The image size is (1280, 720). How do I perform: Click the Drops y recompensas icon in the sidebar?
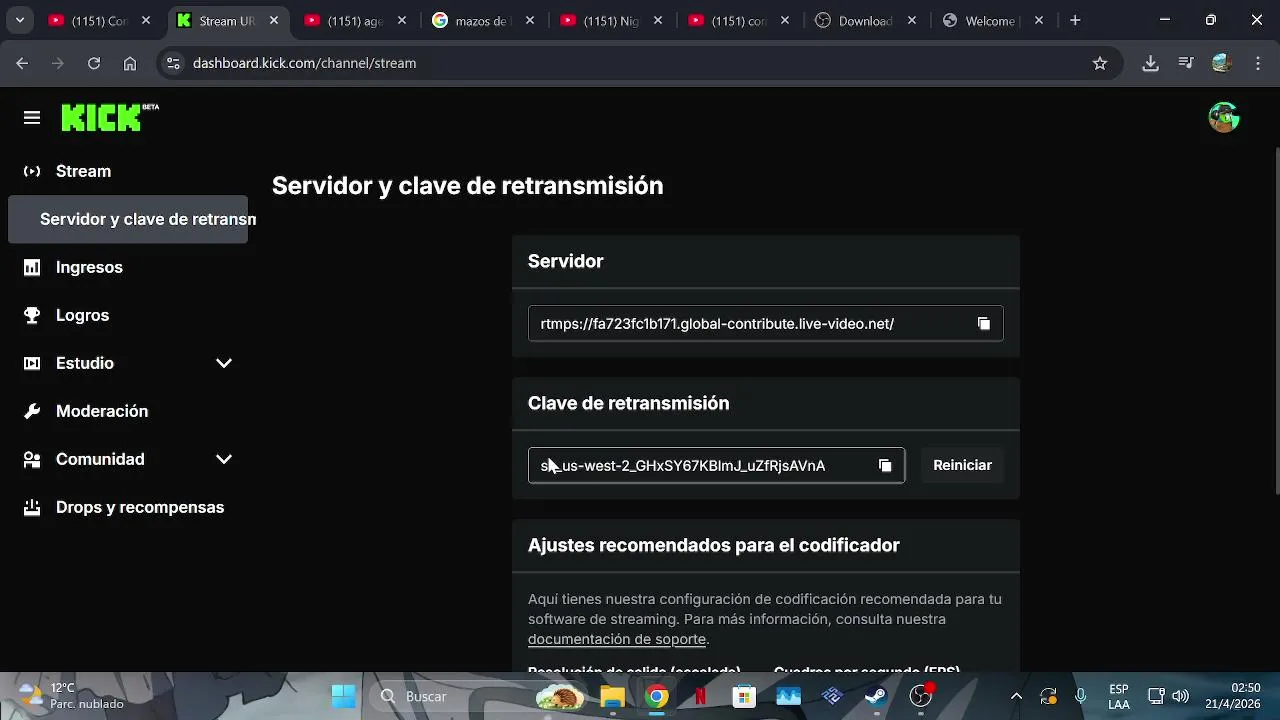tap(32, 507)
